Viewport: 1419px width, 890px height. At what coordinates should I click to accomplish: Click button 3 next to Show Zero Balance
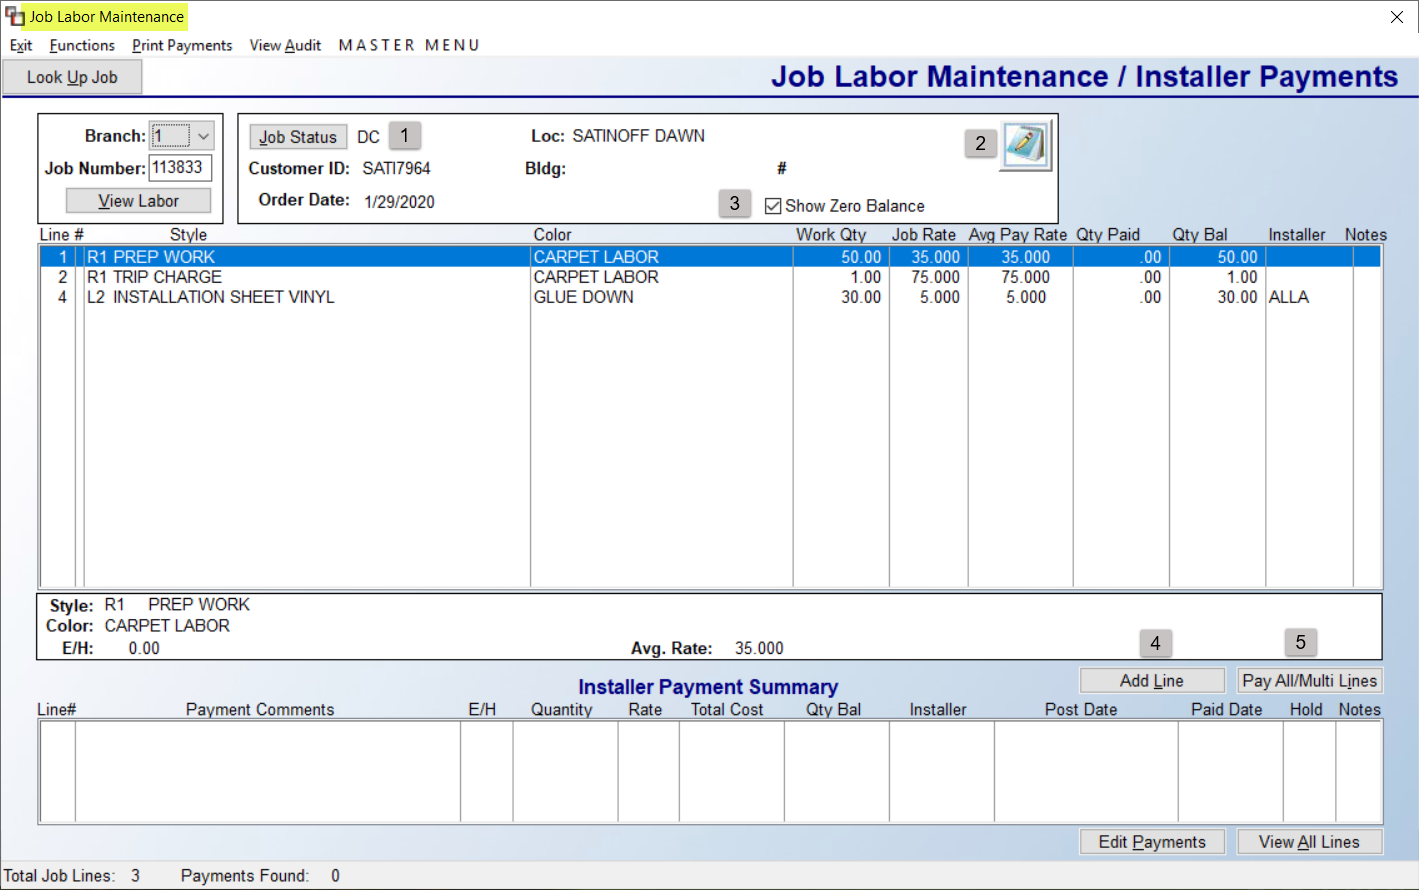[735, 203]
